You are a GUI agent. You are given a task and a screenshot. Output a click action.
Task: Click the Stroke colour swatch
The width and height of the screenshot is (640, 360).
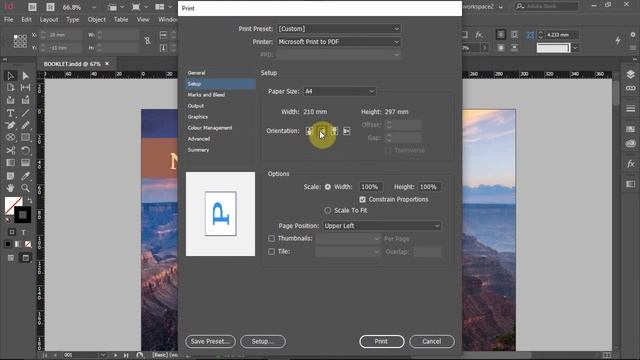pyautogui.click(x=23, y=215)
